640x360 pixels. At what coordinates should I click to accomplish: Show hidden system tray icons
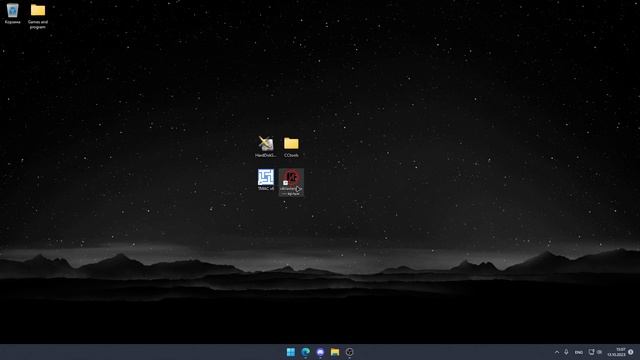(x=557, y=352)
